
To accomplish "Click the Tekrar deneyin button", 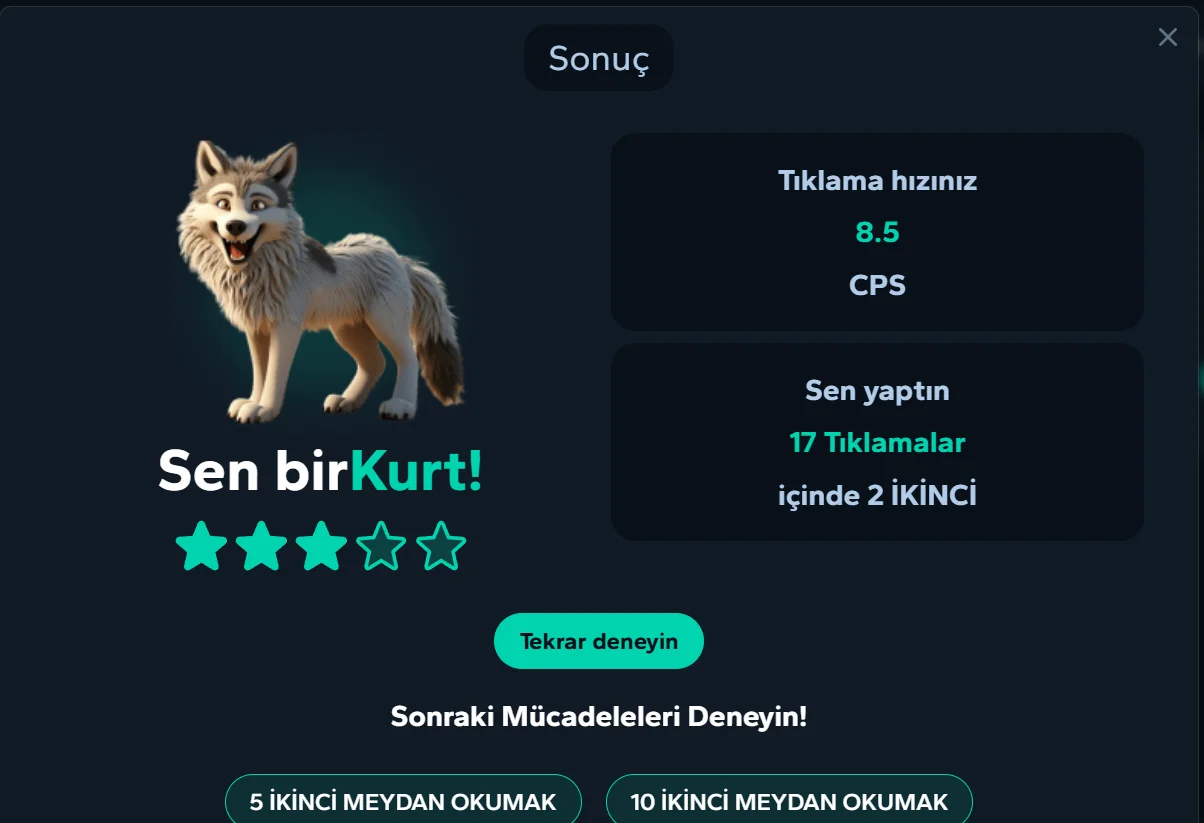I will [599, 641].
